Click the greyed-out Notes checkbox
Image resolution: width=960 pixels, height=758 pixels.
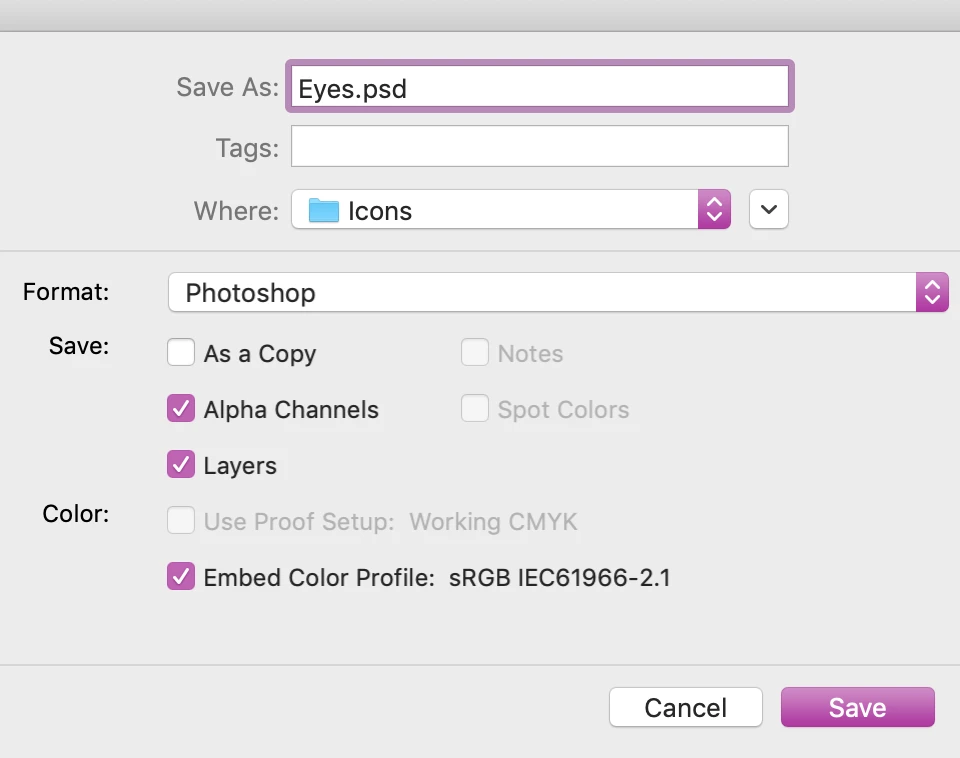(x=474, y=353)
